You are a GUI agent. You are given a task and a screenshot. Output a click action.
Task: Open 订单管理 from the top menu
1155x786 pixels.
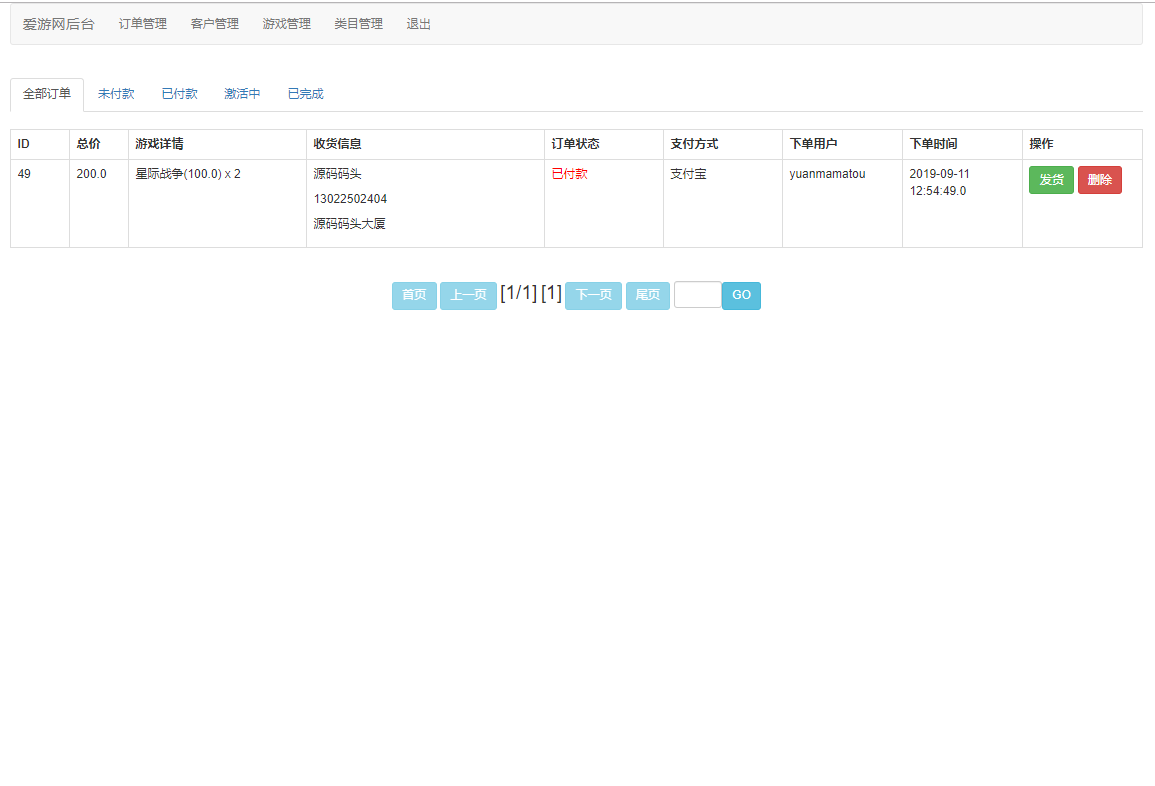click(142, 23)
